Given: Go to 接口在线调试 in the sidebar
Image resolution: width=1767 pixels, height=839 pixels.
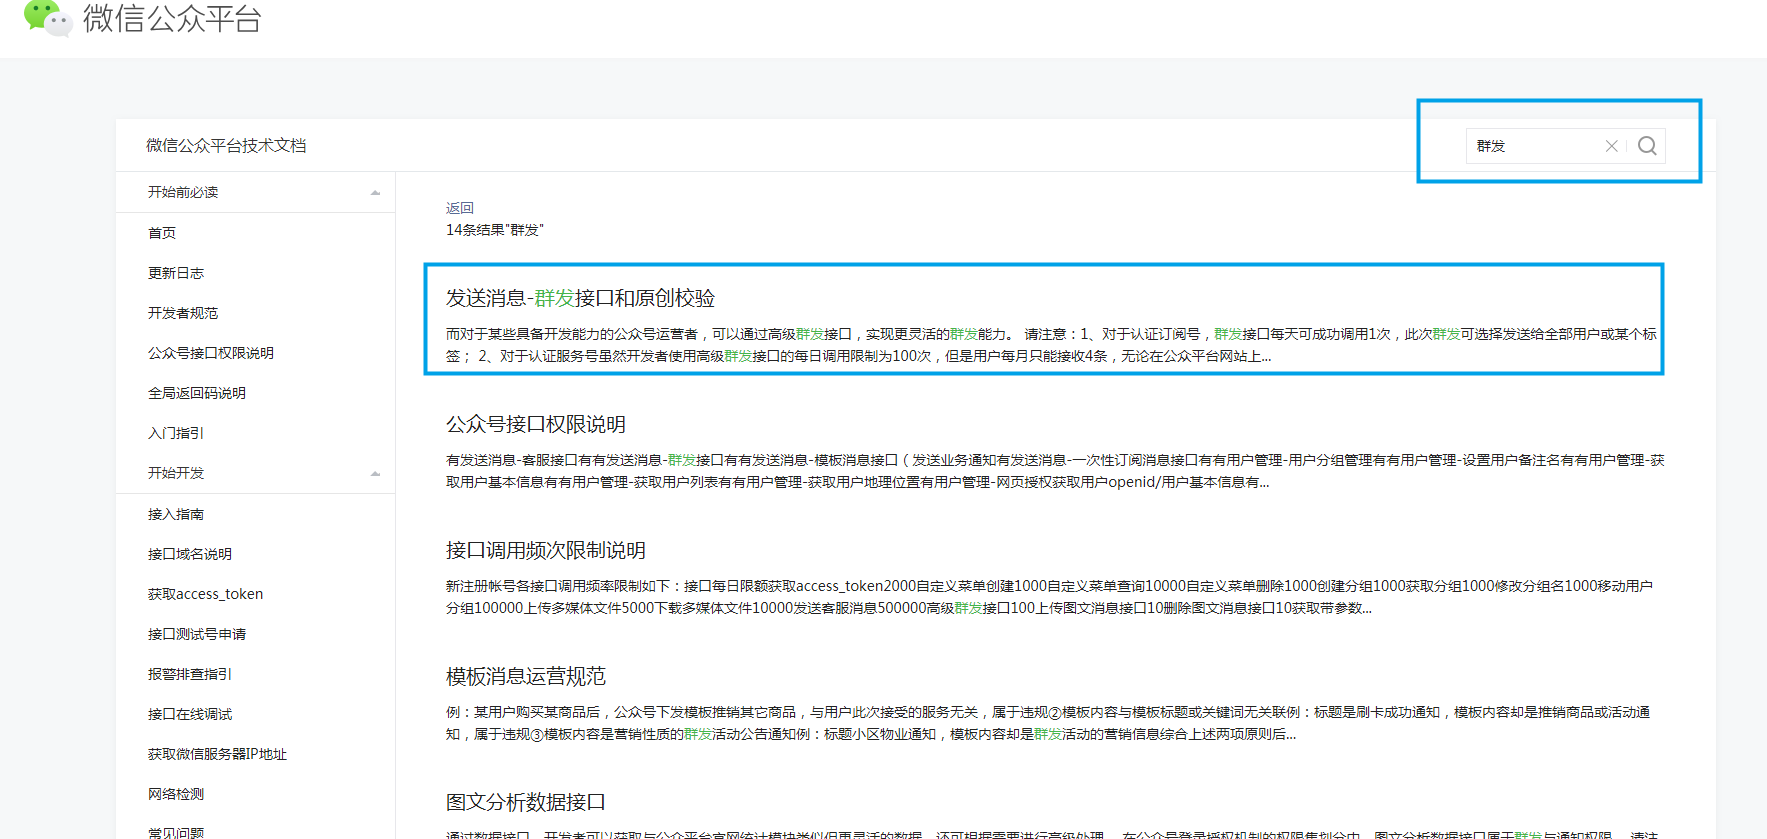Looking at the screenshot, I should pos(190,714).
